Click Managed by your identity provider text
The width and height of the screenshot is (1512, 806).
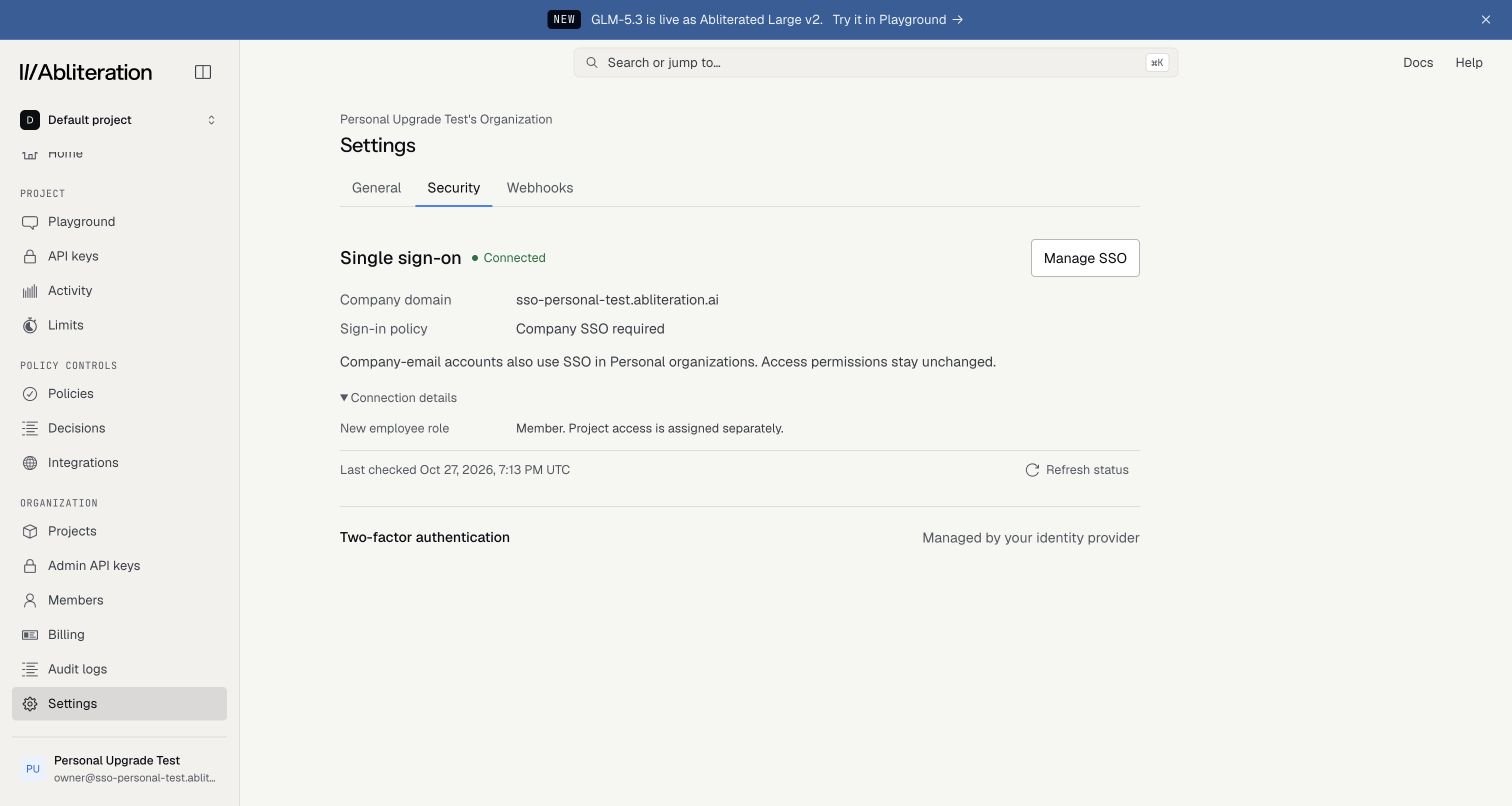1031,538
